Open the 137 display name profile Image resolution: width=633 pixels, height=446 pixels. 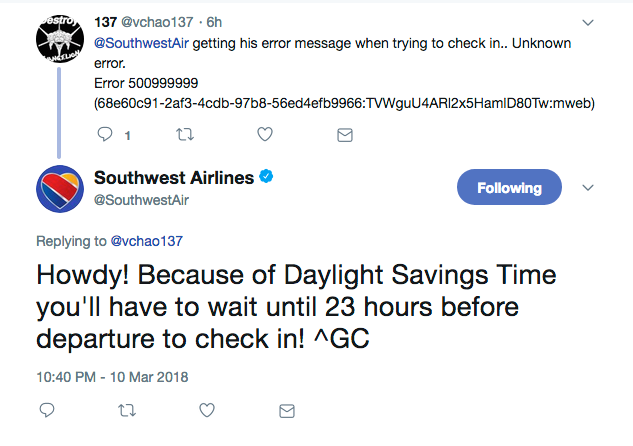point(105,22)
